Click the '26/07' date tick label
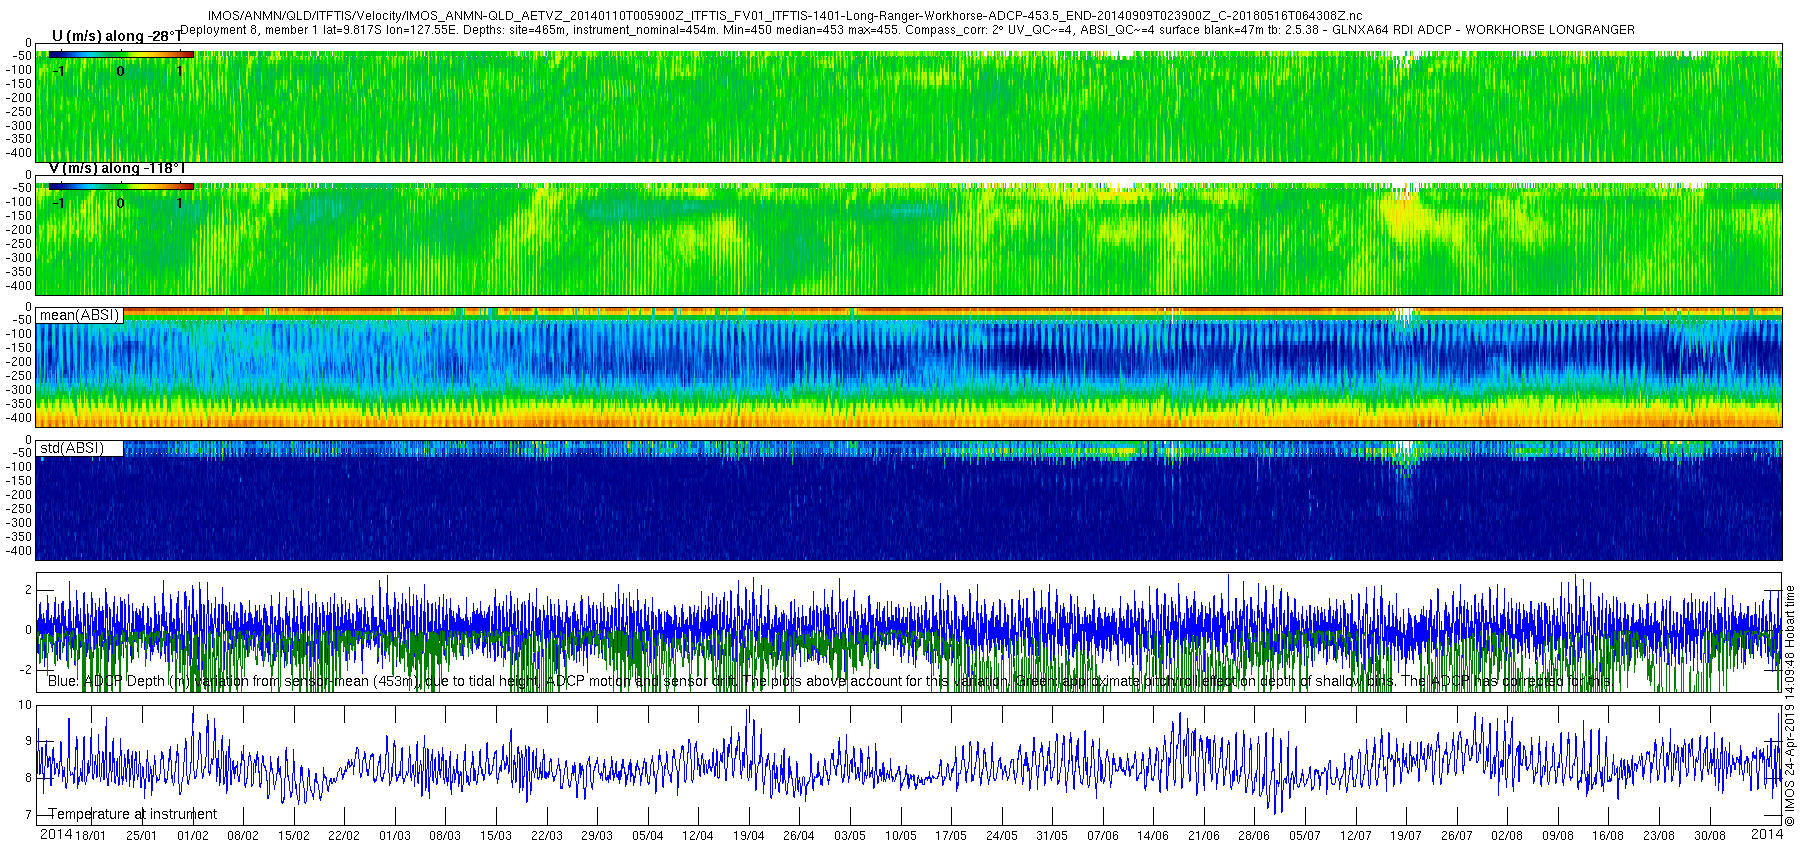 [x=1457, y=836]
